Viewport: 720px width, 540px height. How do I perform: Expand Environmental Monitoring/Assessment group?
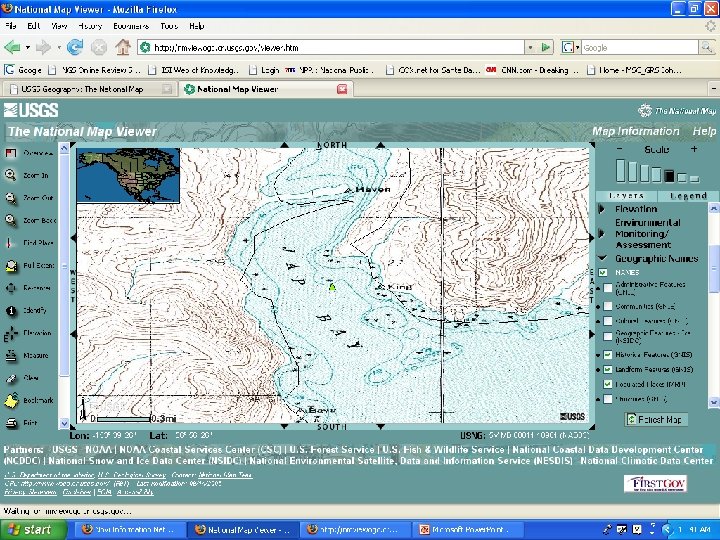[602, 234]
